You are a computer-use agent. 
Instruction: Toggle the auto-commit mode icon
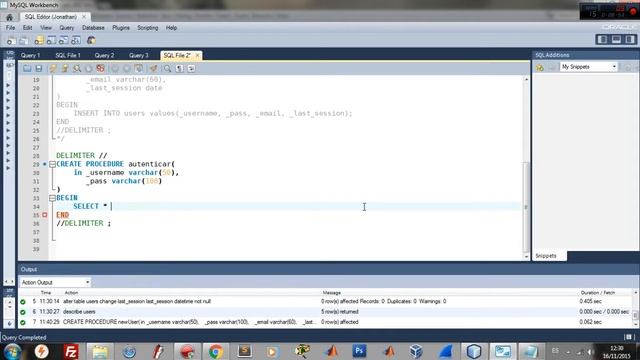(139, 69)
